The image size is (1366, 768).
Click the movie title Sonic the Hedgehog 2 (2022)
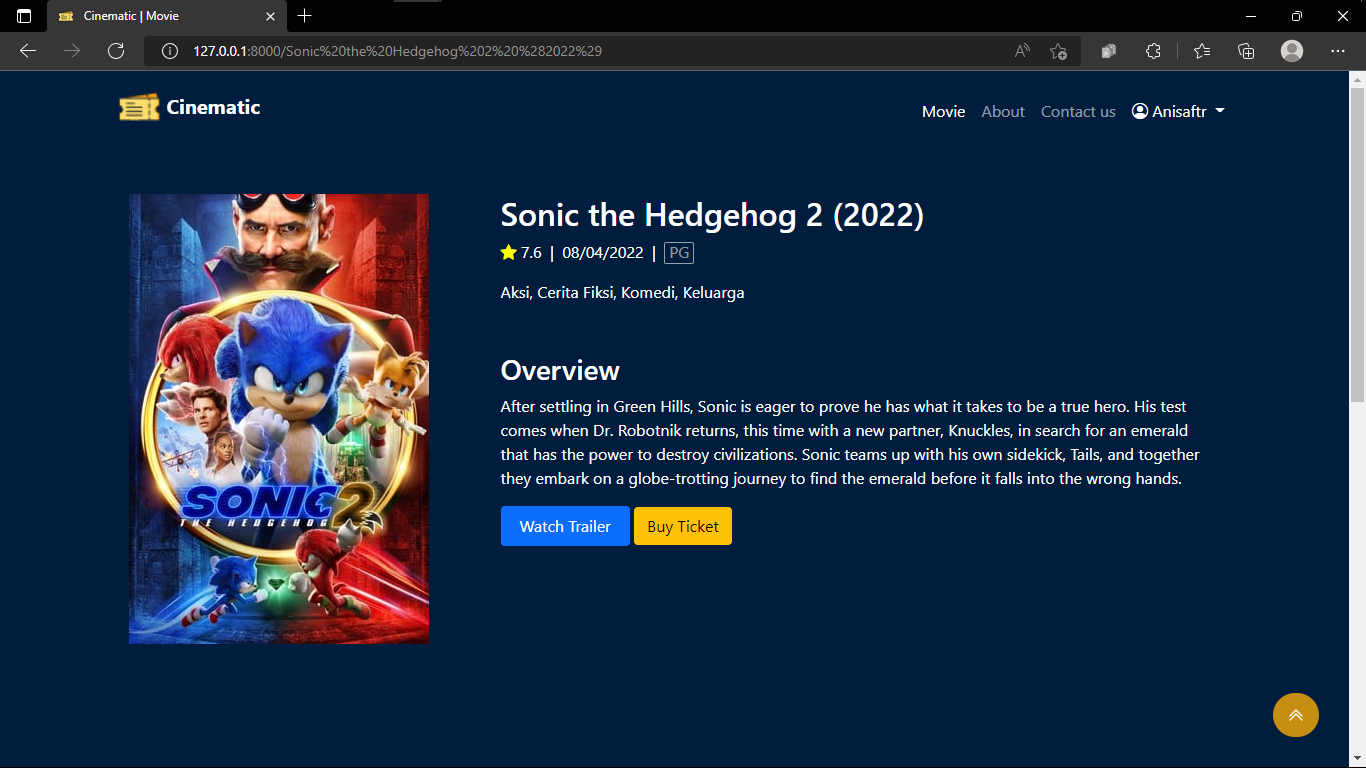point(712,215)
